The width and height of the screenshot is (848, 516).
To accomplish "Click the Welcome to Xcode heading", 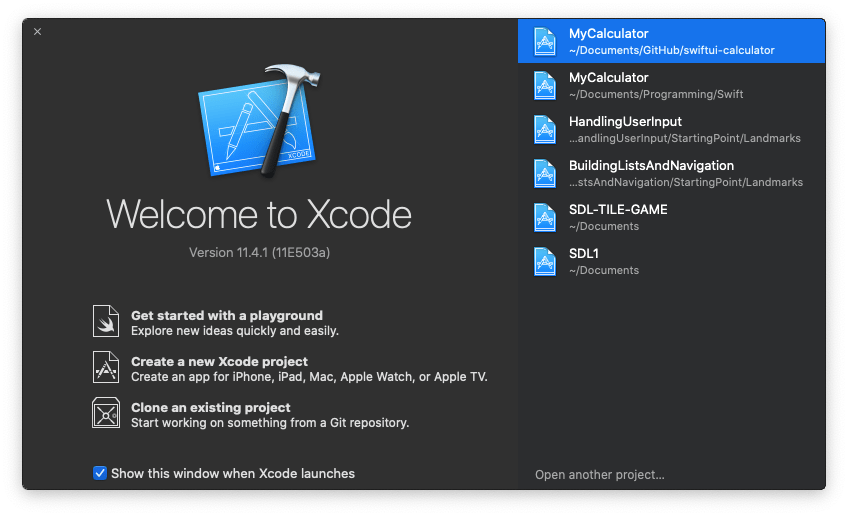I will click(259, 214).
